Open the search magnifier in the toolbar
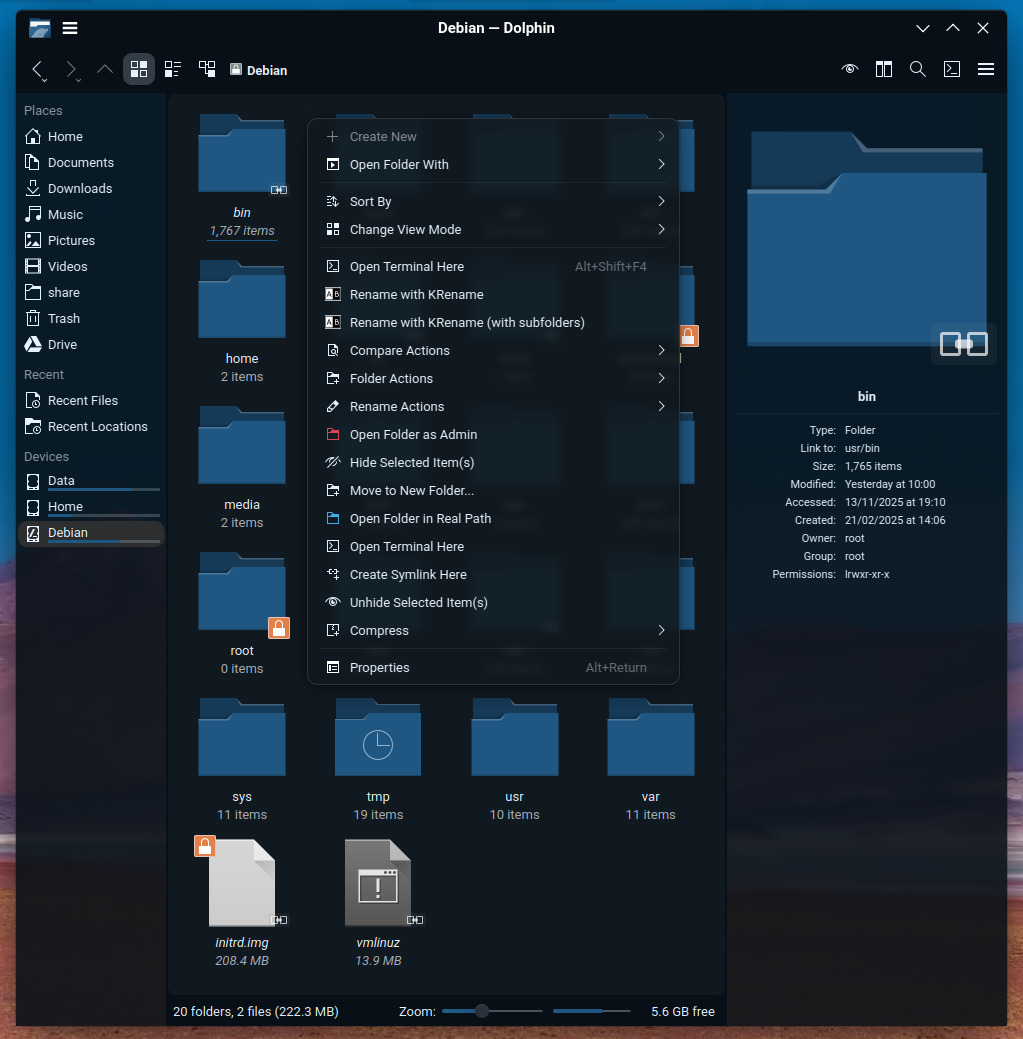The width and height of the screenshot is (1023, 1039). coord(917,69)
